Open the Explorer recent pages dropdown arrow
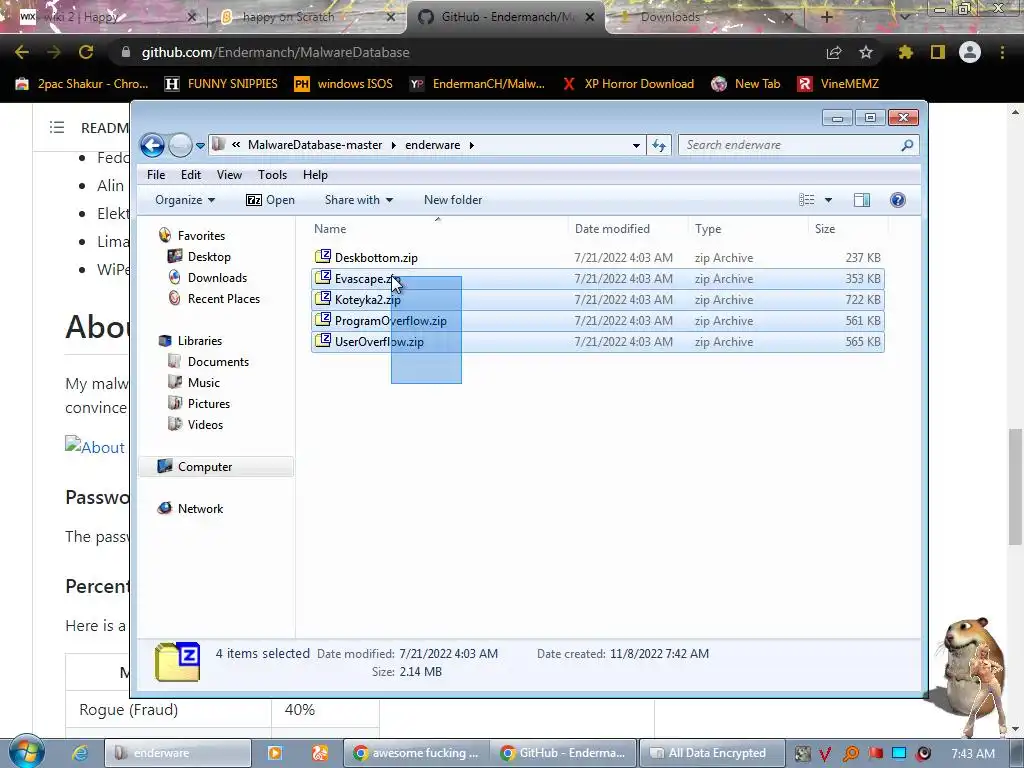This screenshot has width=1024, height=768. pos(200,146)
